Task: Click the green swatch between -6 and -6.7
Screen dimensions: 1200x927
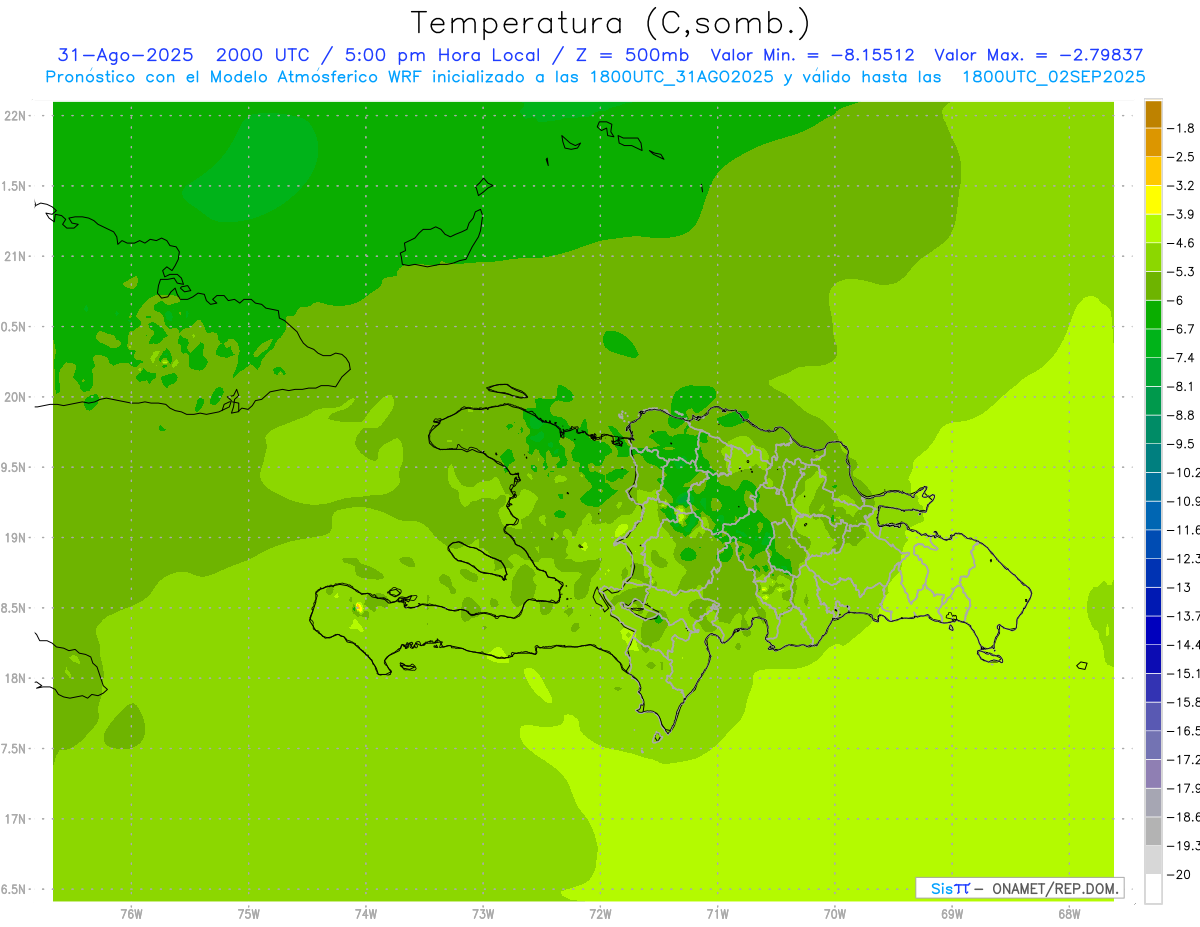Action: point(1153,314)
